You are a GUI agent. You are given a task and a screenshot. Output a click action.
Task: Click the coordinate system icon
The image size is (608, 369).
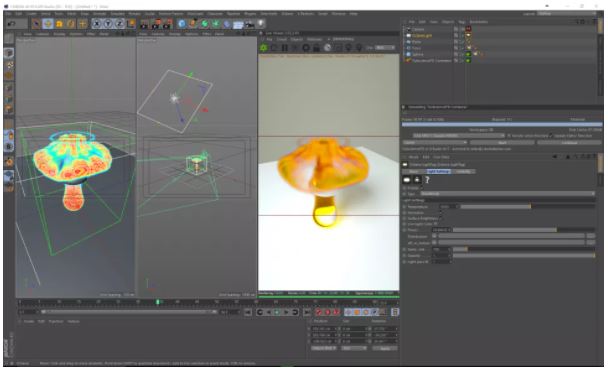131,24
